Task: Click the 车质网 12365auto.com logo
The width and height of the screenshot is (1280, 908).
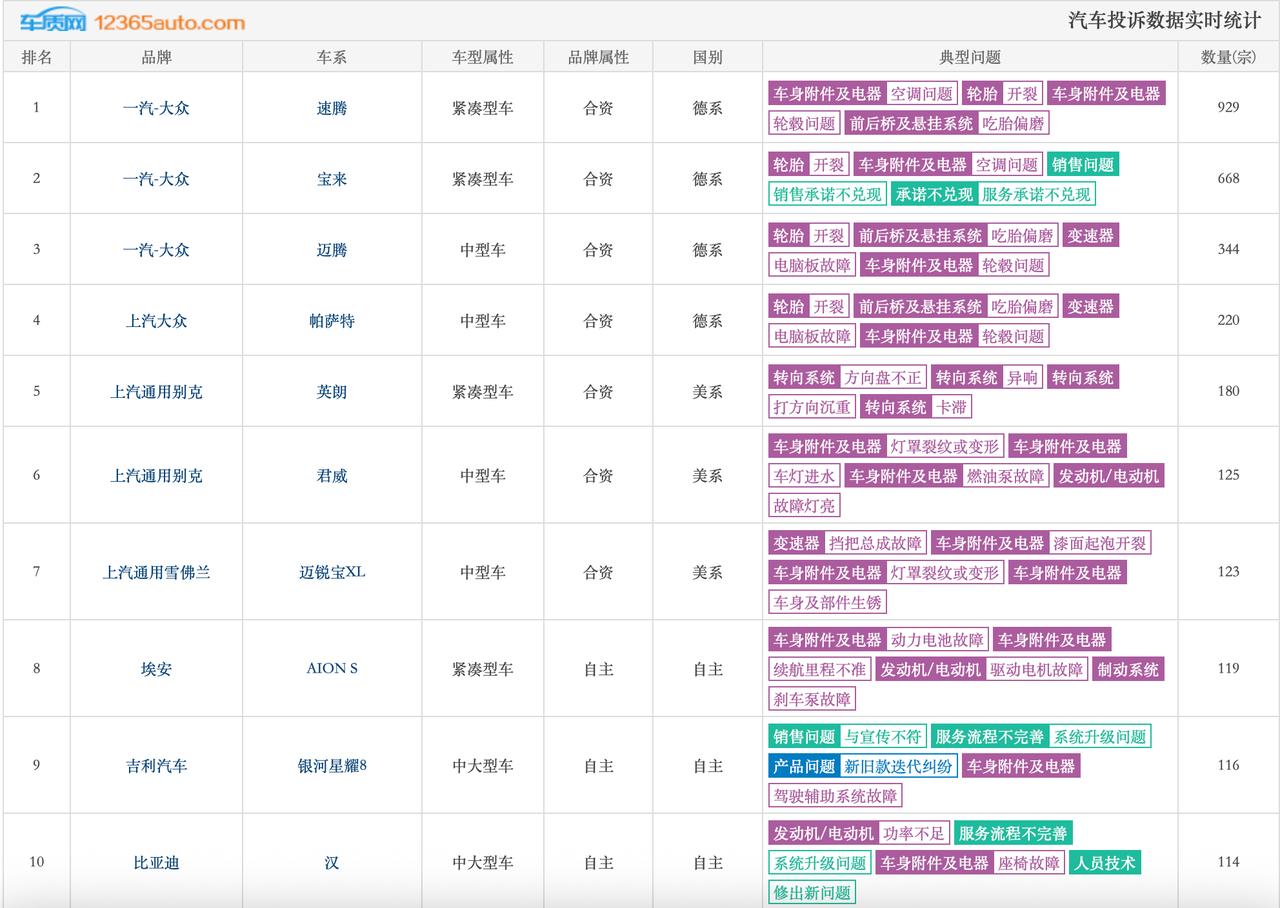Action: pyautogui.click(x=132, y=21)
